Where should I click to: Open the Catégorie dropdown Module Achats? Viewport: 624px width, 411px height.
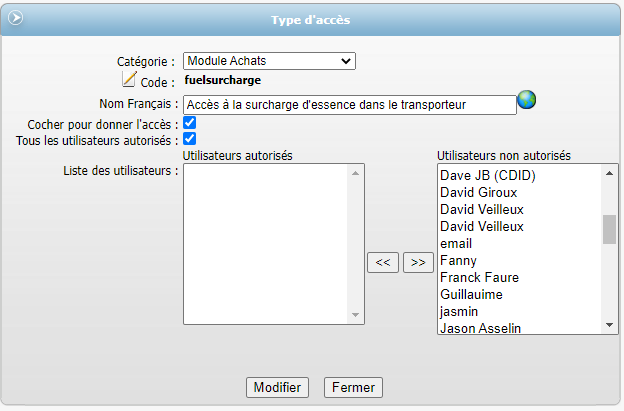point(269,61)
